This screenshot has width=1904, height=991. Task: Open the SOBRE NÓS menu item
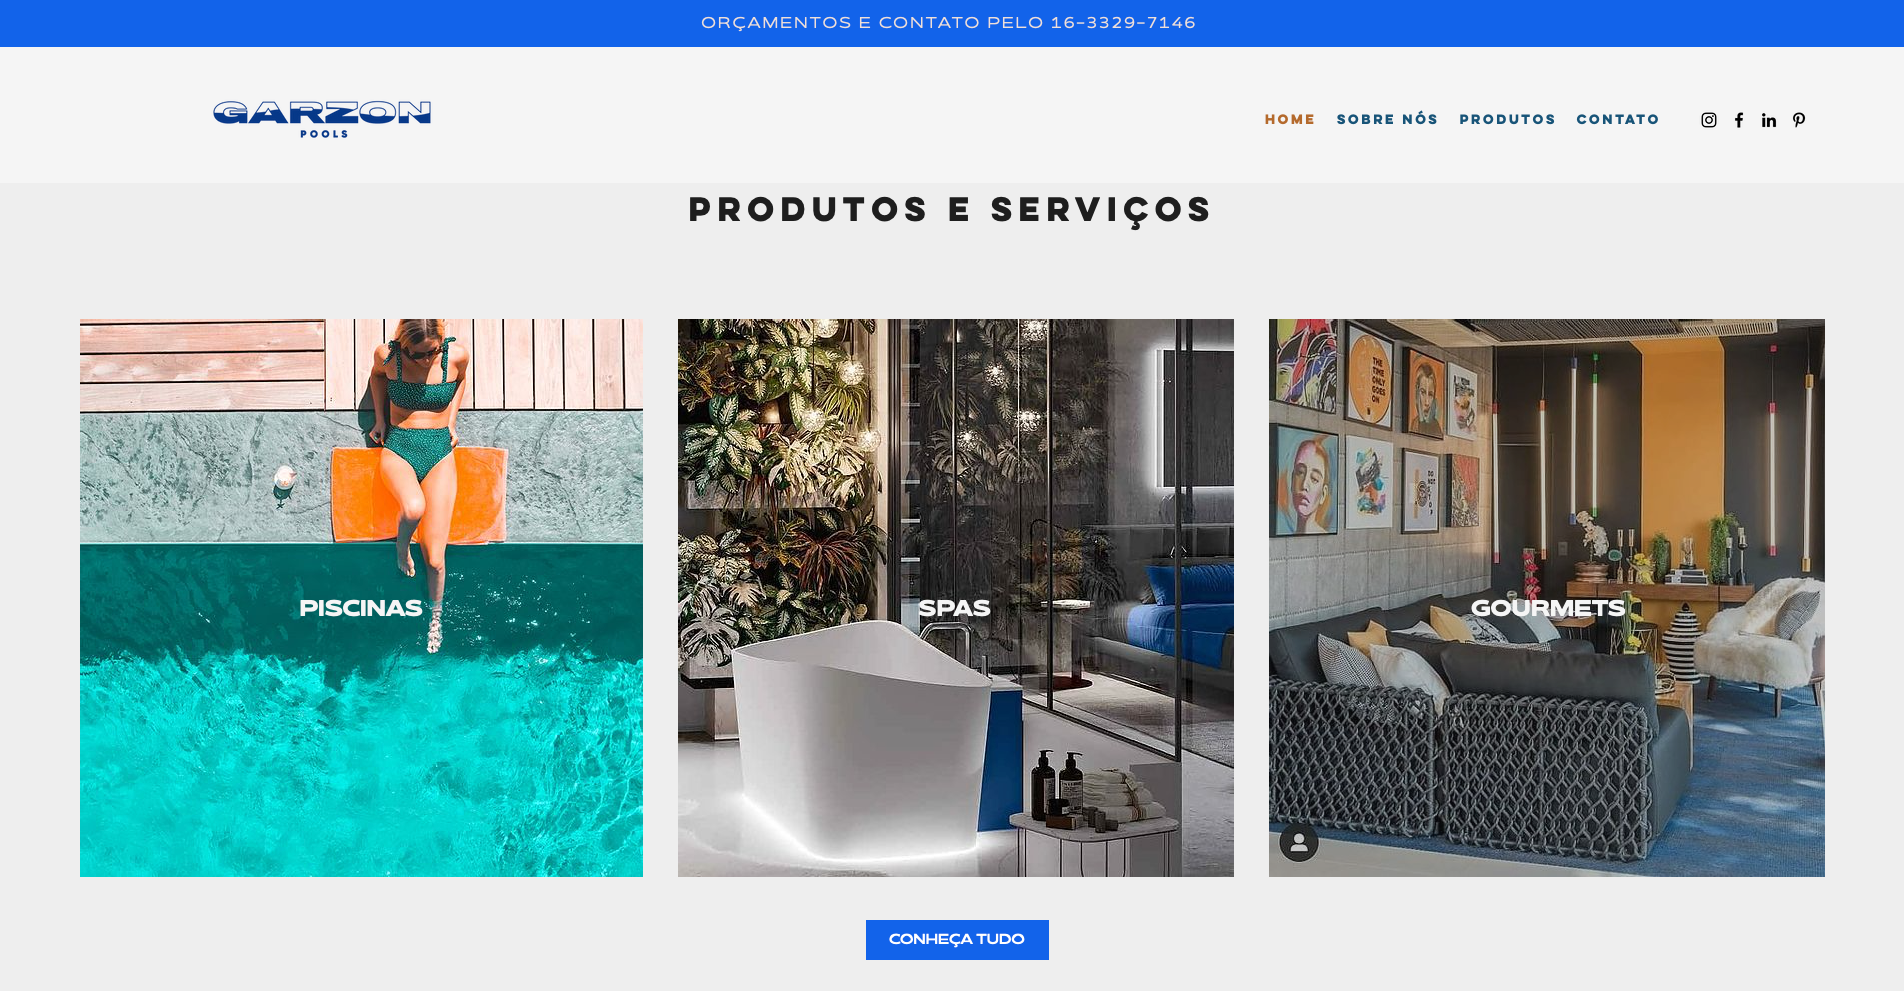1387,119
